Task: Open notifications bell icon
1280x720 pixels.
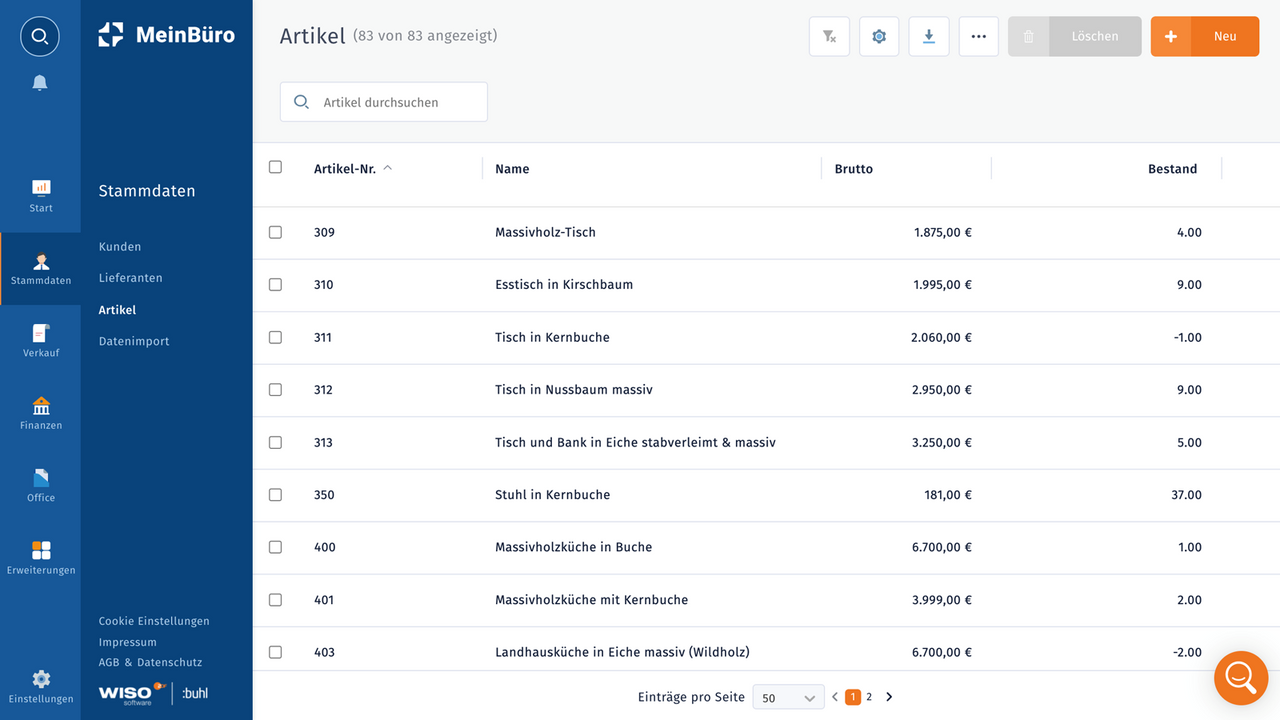Action: (40, 83)
